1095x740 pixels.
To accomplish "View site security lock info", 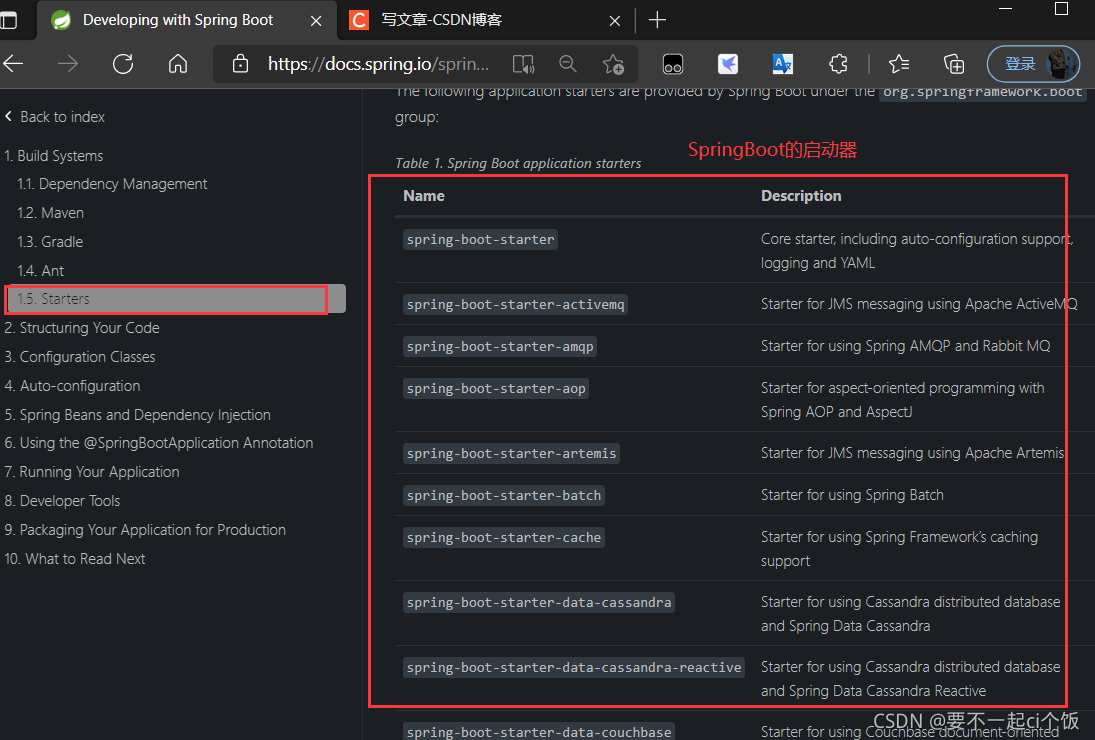I will (x=240, y=64).
